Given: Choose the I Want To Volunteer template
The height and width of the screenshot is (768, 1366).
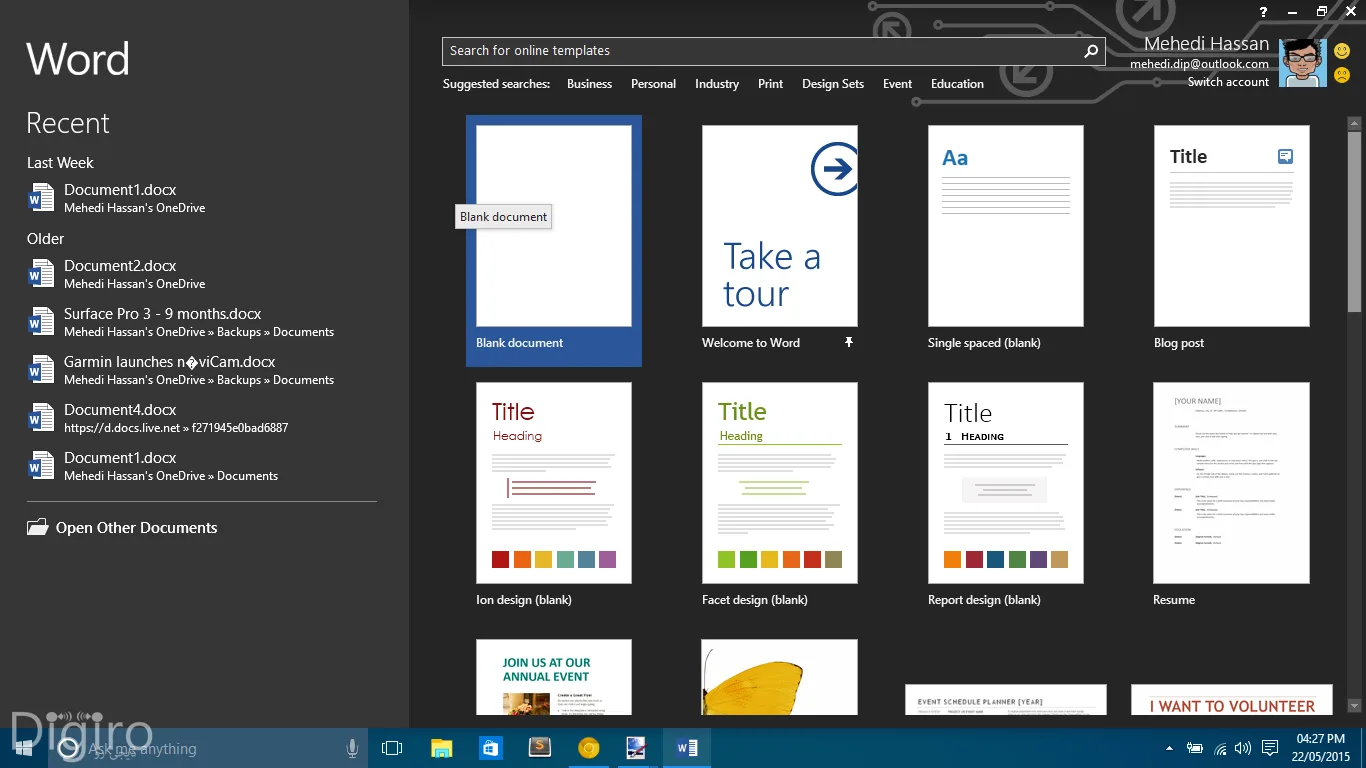Looking at the screenshot, I should coord(1232,699).
